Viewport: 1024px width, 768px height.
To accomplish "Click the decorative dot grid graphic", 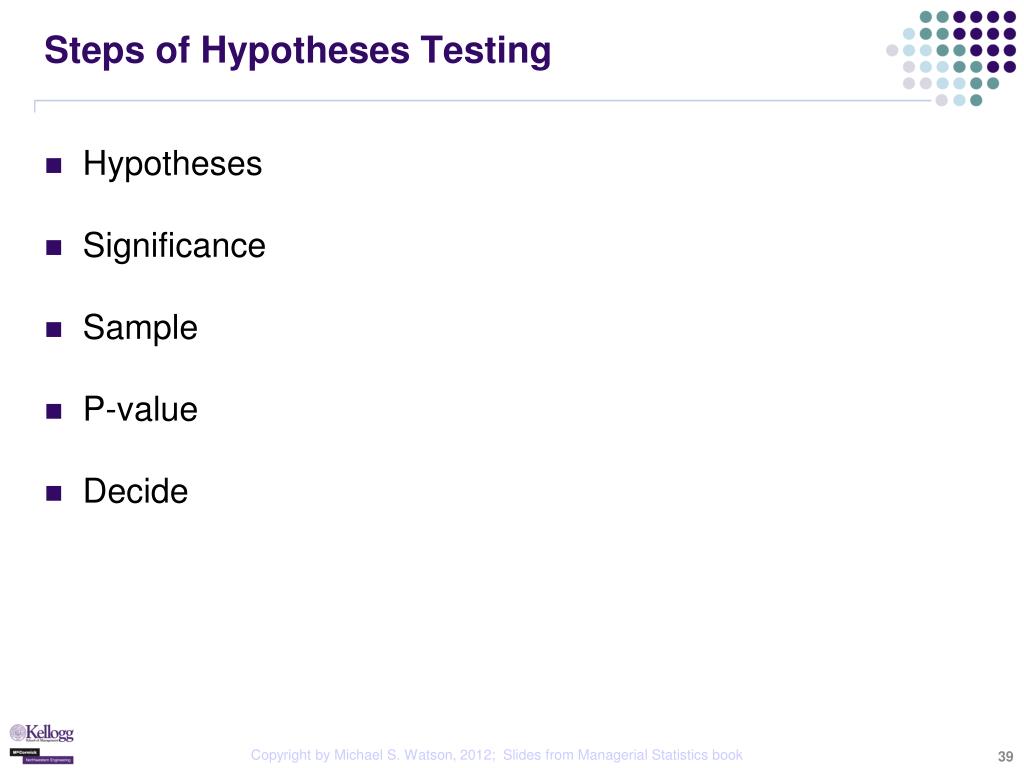I will click(x=951, y=58).
